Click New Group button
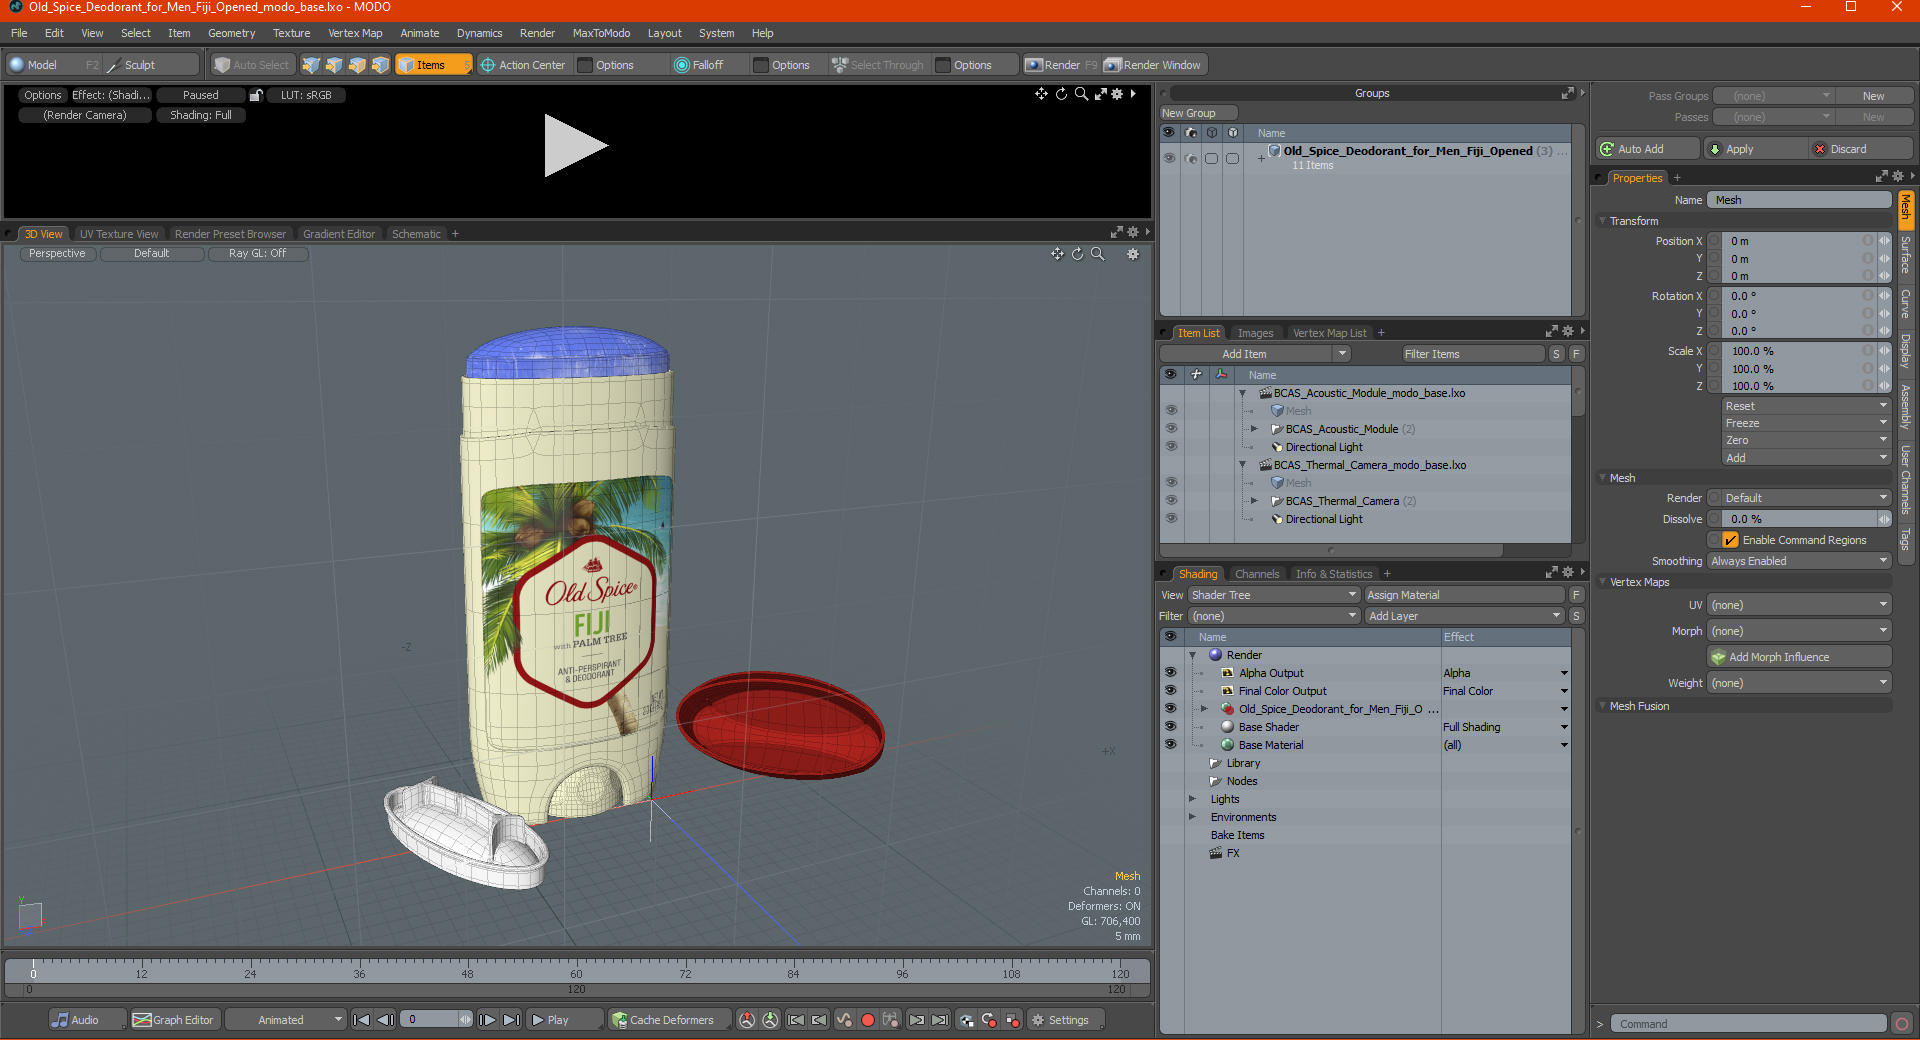This screenshot has width=1920, height=1040. 1198,113
